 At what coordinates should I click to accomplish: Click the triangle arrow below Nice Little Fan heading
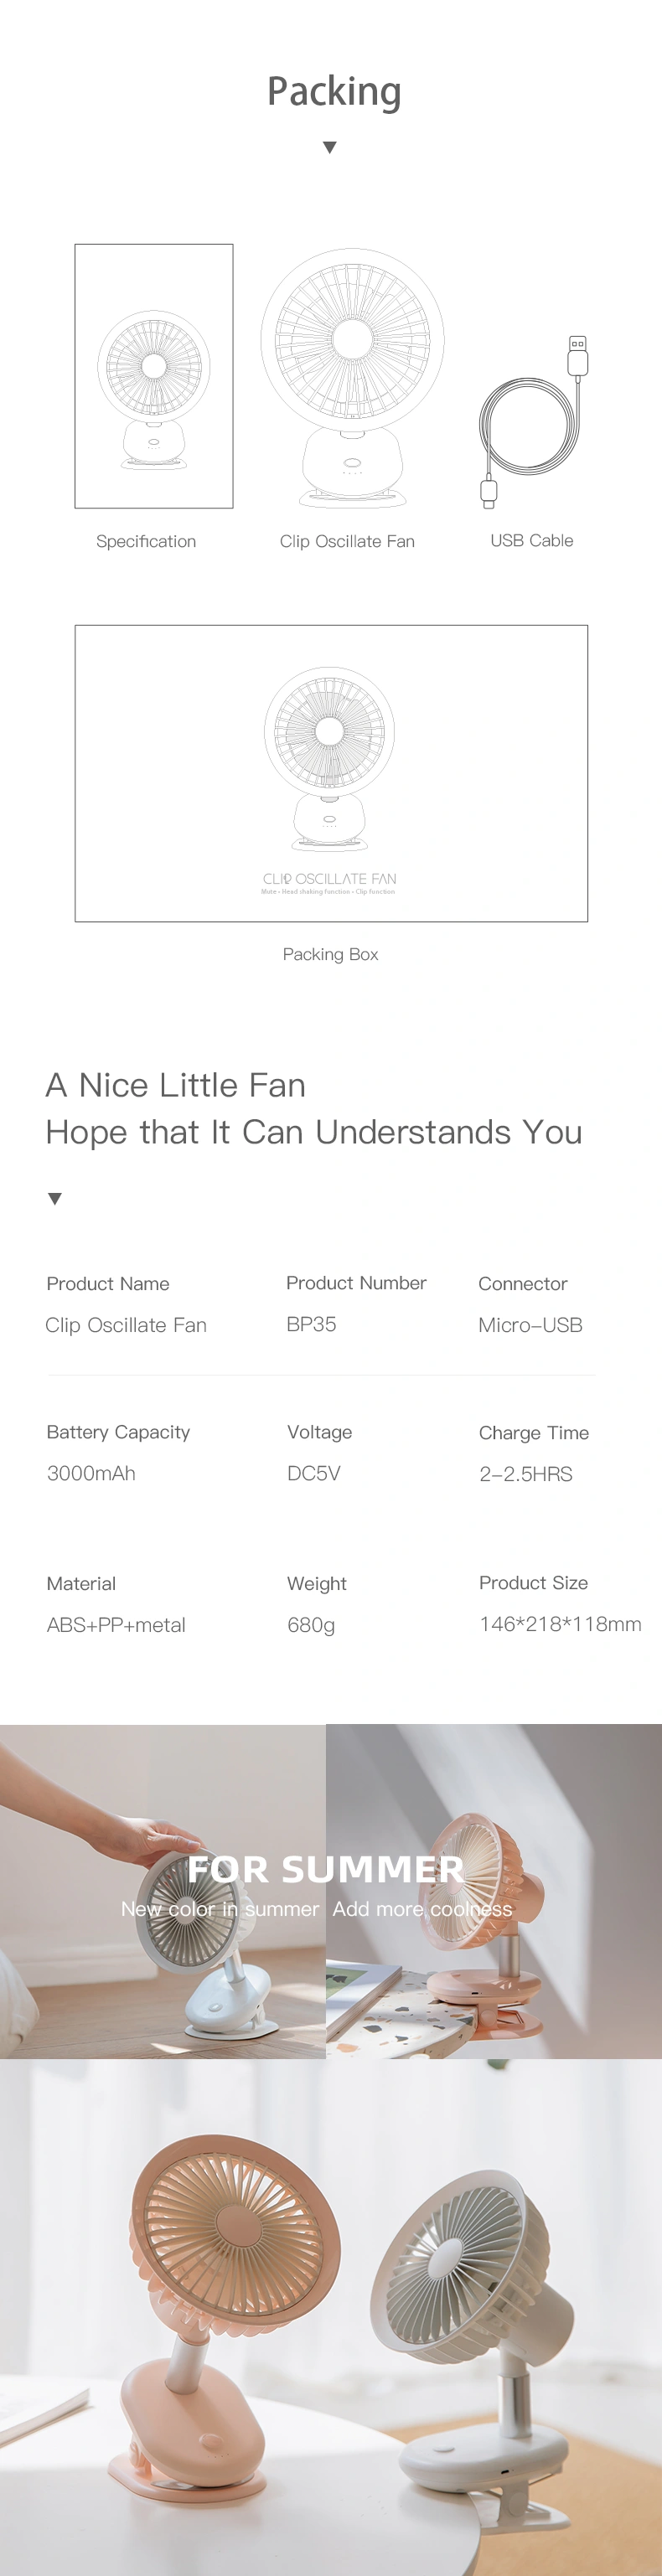pos(55,1198)
